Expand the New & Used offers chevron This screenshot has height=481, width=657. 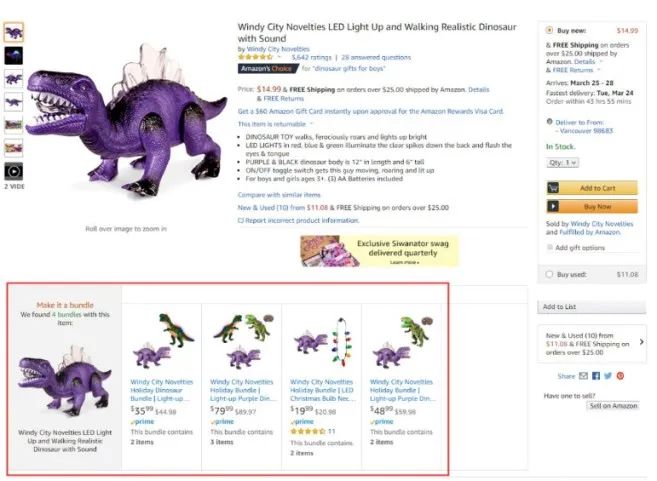[641, 342]
